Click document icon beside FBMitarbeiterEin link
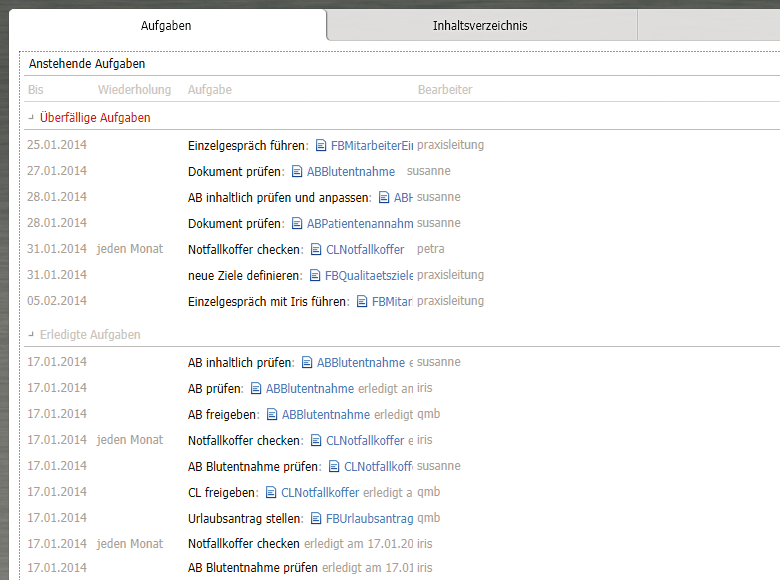 [x=321, y=146]
